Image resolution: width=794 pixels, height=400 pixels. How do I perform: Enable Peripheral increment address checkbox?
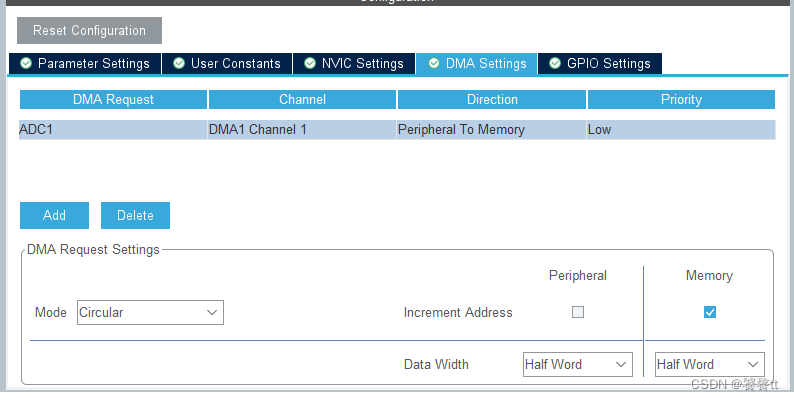pyautogui.click(x=578, y=312)
